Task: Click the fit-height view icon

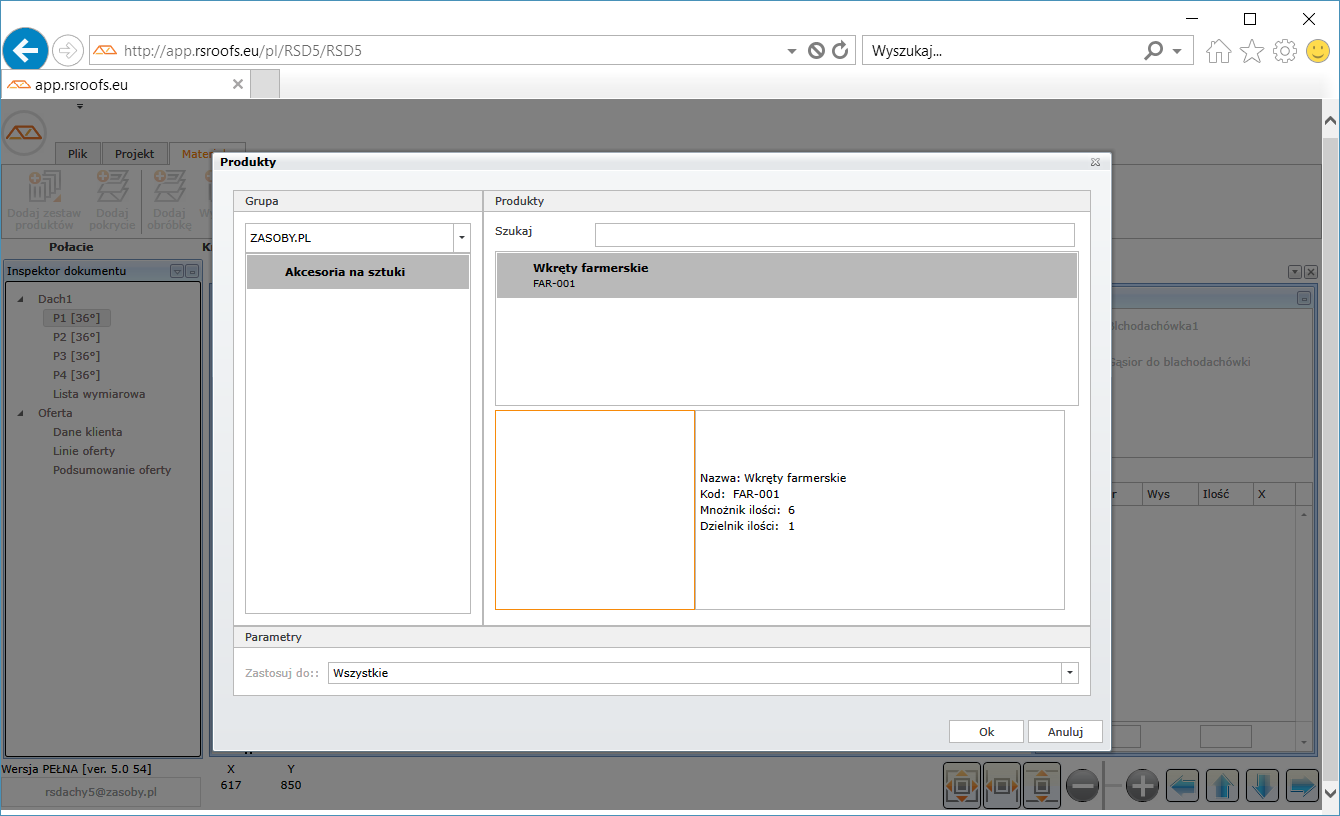Action: pyautogui.click(x=1041, y=786)
